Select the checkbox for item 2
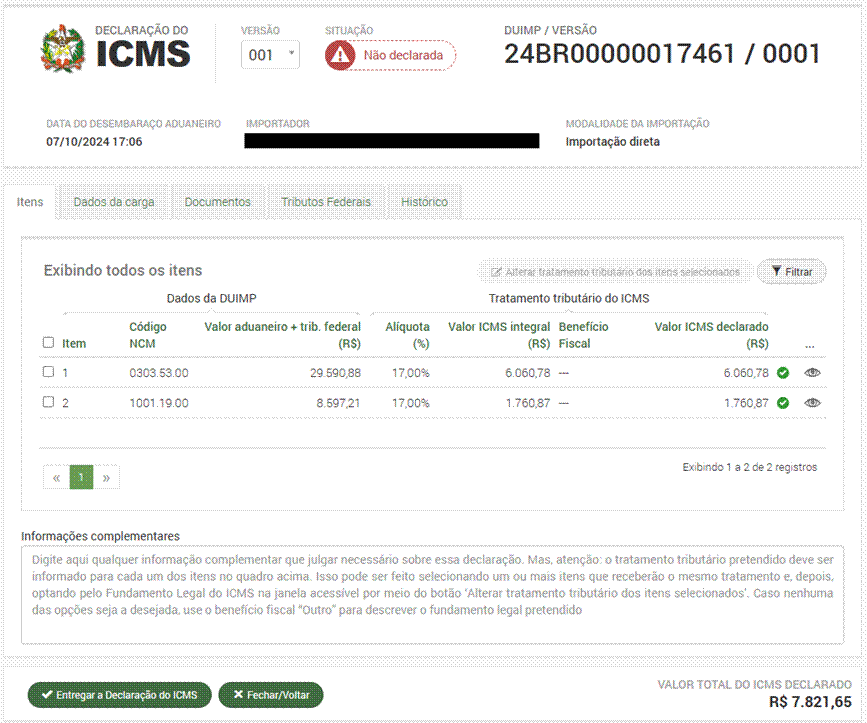Image resolution: width=867 pixels, height=723 pixels. [49, 402]
